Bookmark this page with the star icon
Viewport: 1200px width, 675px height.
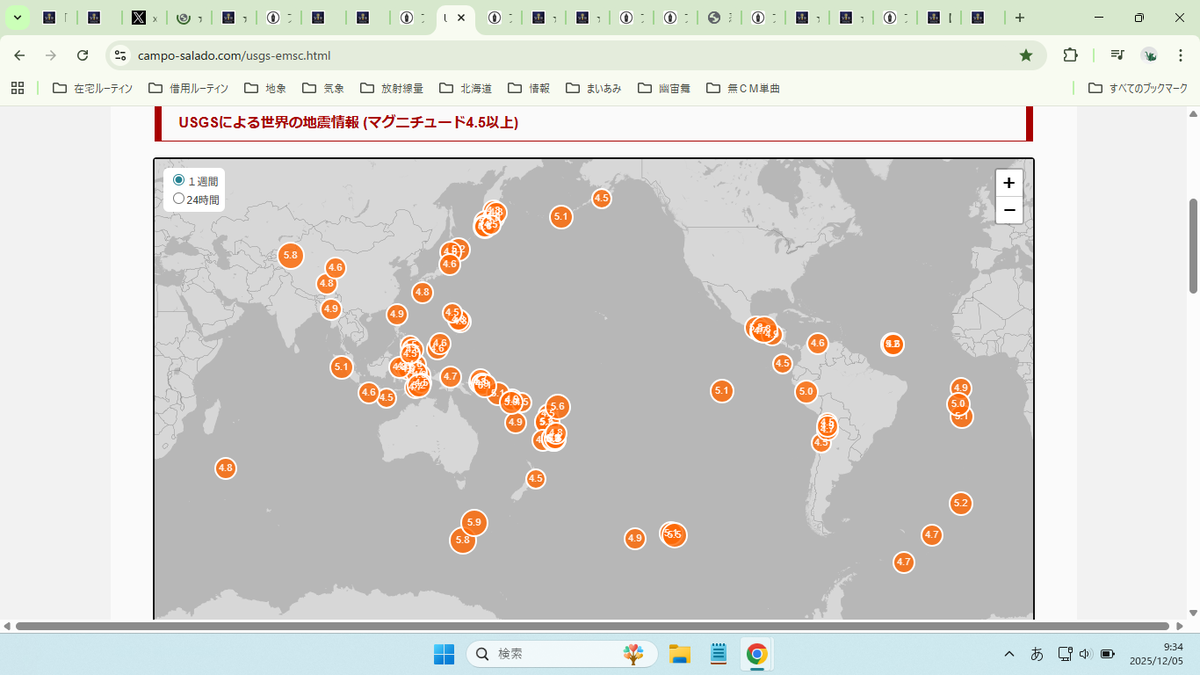click(1026, 55)
